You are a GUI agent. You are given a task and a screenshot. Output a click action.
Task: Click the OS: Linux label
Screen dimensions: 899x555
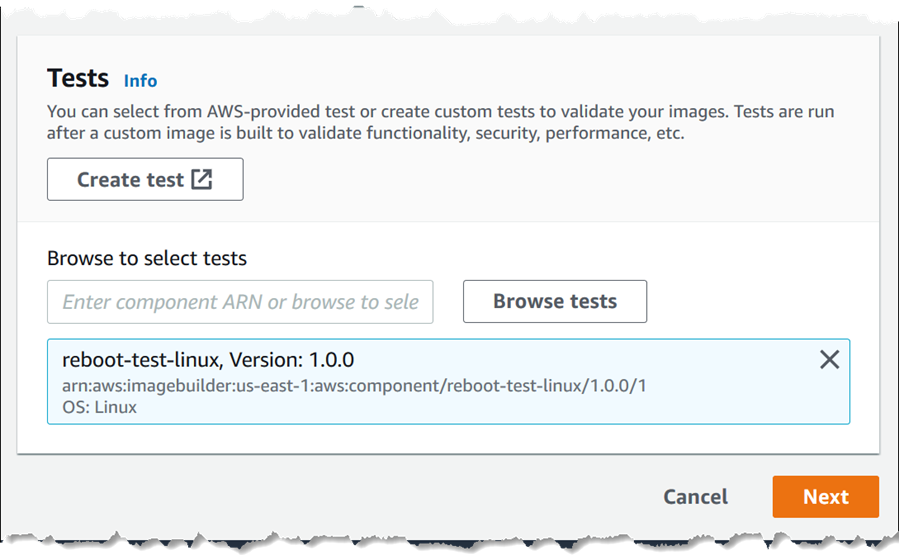pos(99,407)
